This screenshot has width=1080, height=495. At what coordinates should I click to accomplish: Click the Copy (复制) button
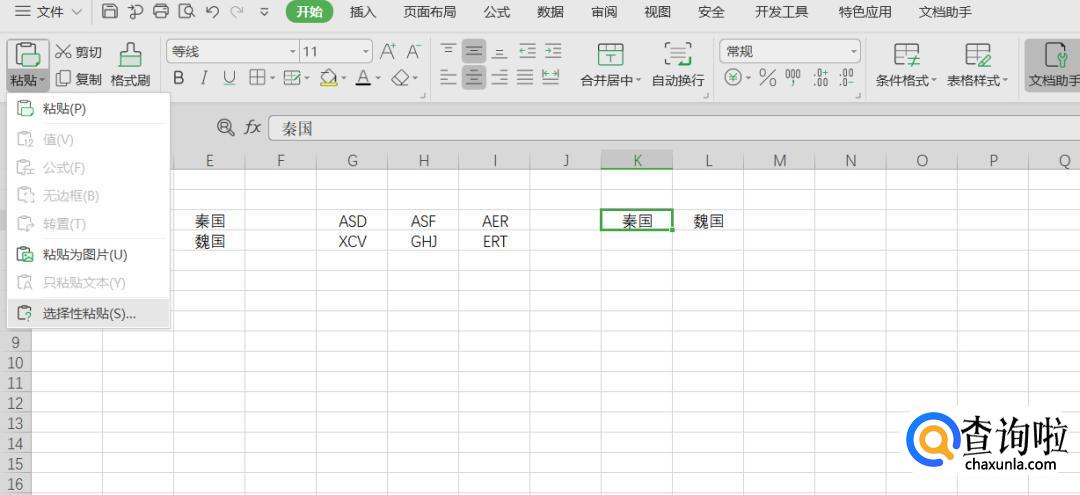tap(78, 79)
